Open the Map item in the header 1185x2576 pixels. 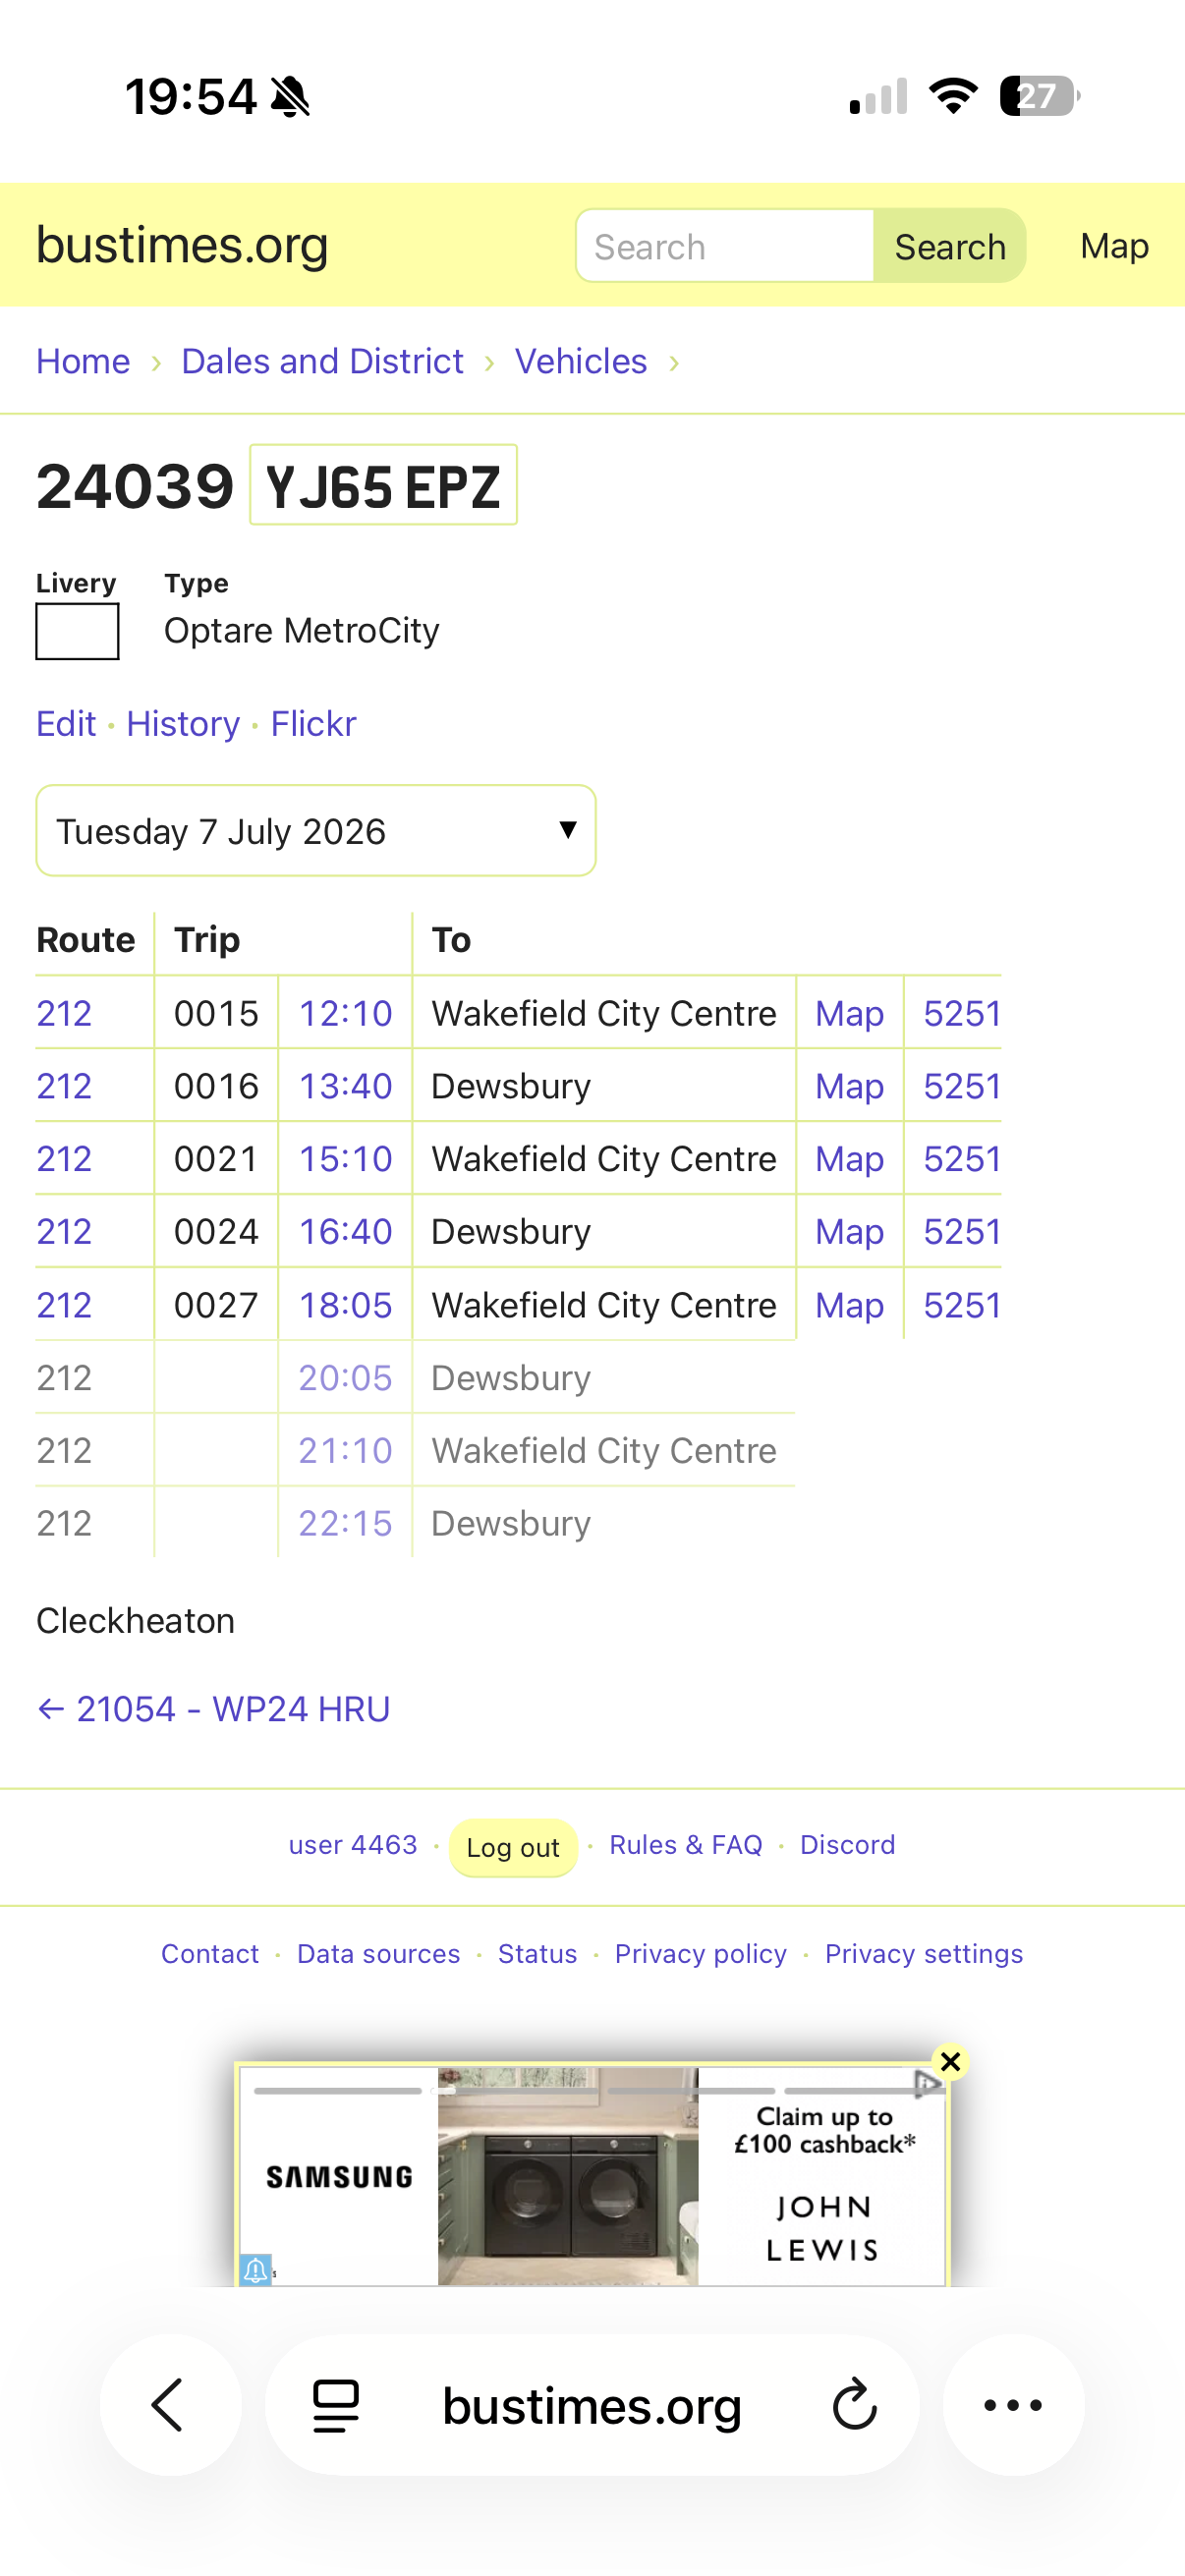pyautogui.click(x=1114, y=246)
